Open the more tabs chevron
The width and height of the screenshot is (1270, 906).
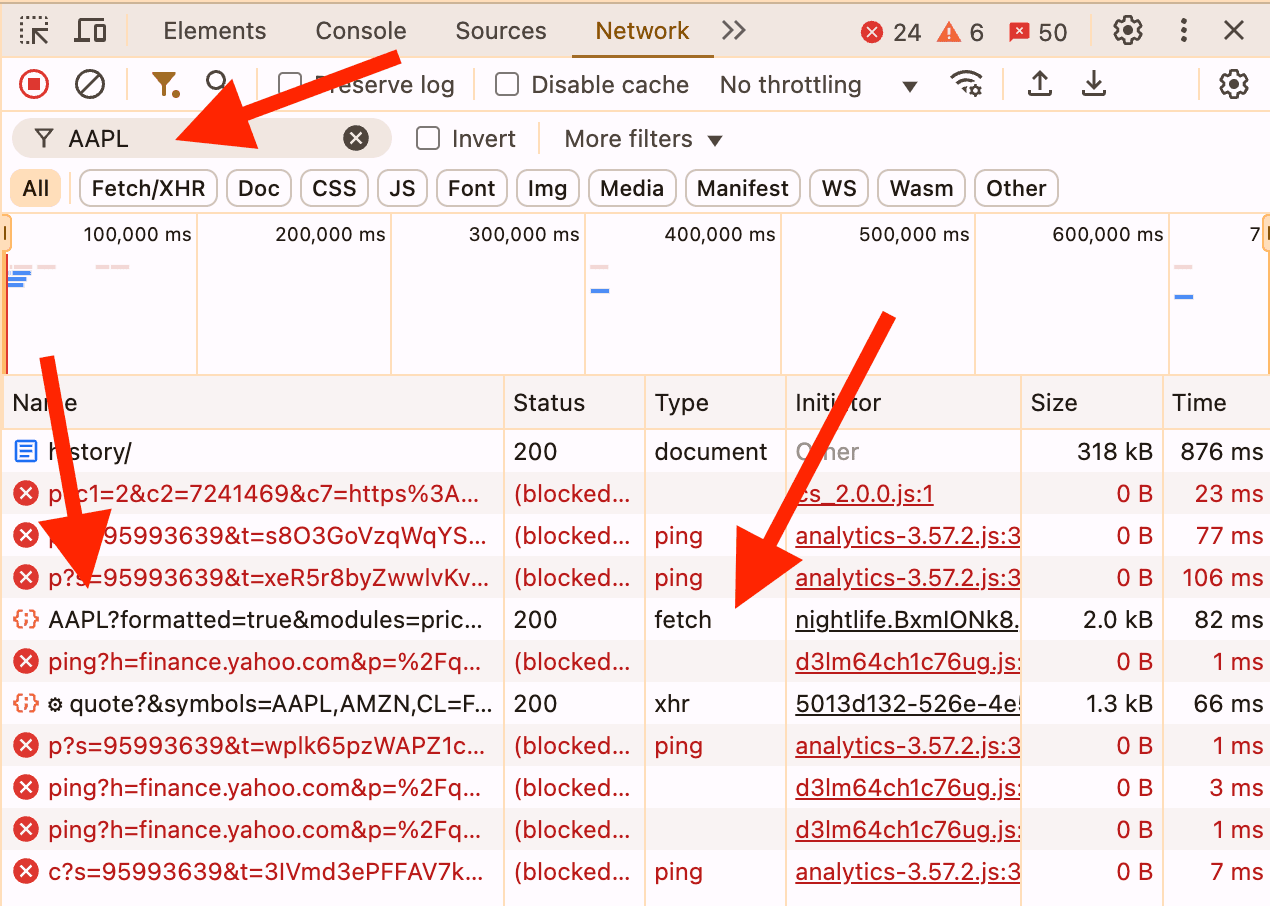[734, 31]
